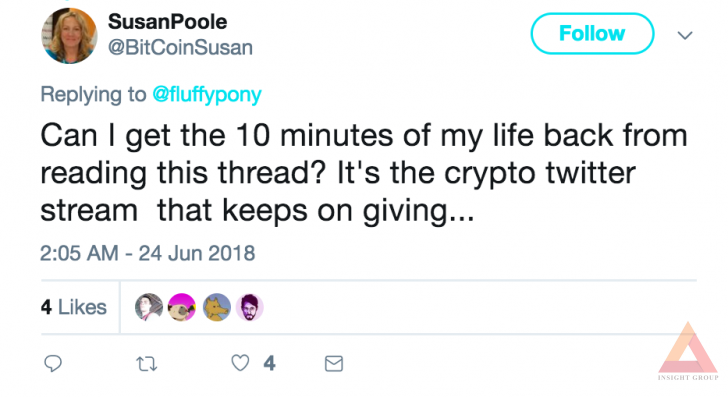Open the 2:05 AM - 24 Jun 2018 timestamp
Image resolution: width=728 pixels, height=397 pixels.
click(x=148, y=254)
